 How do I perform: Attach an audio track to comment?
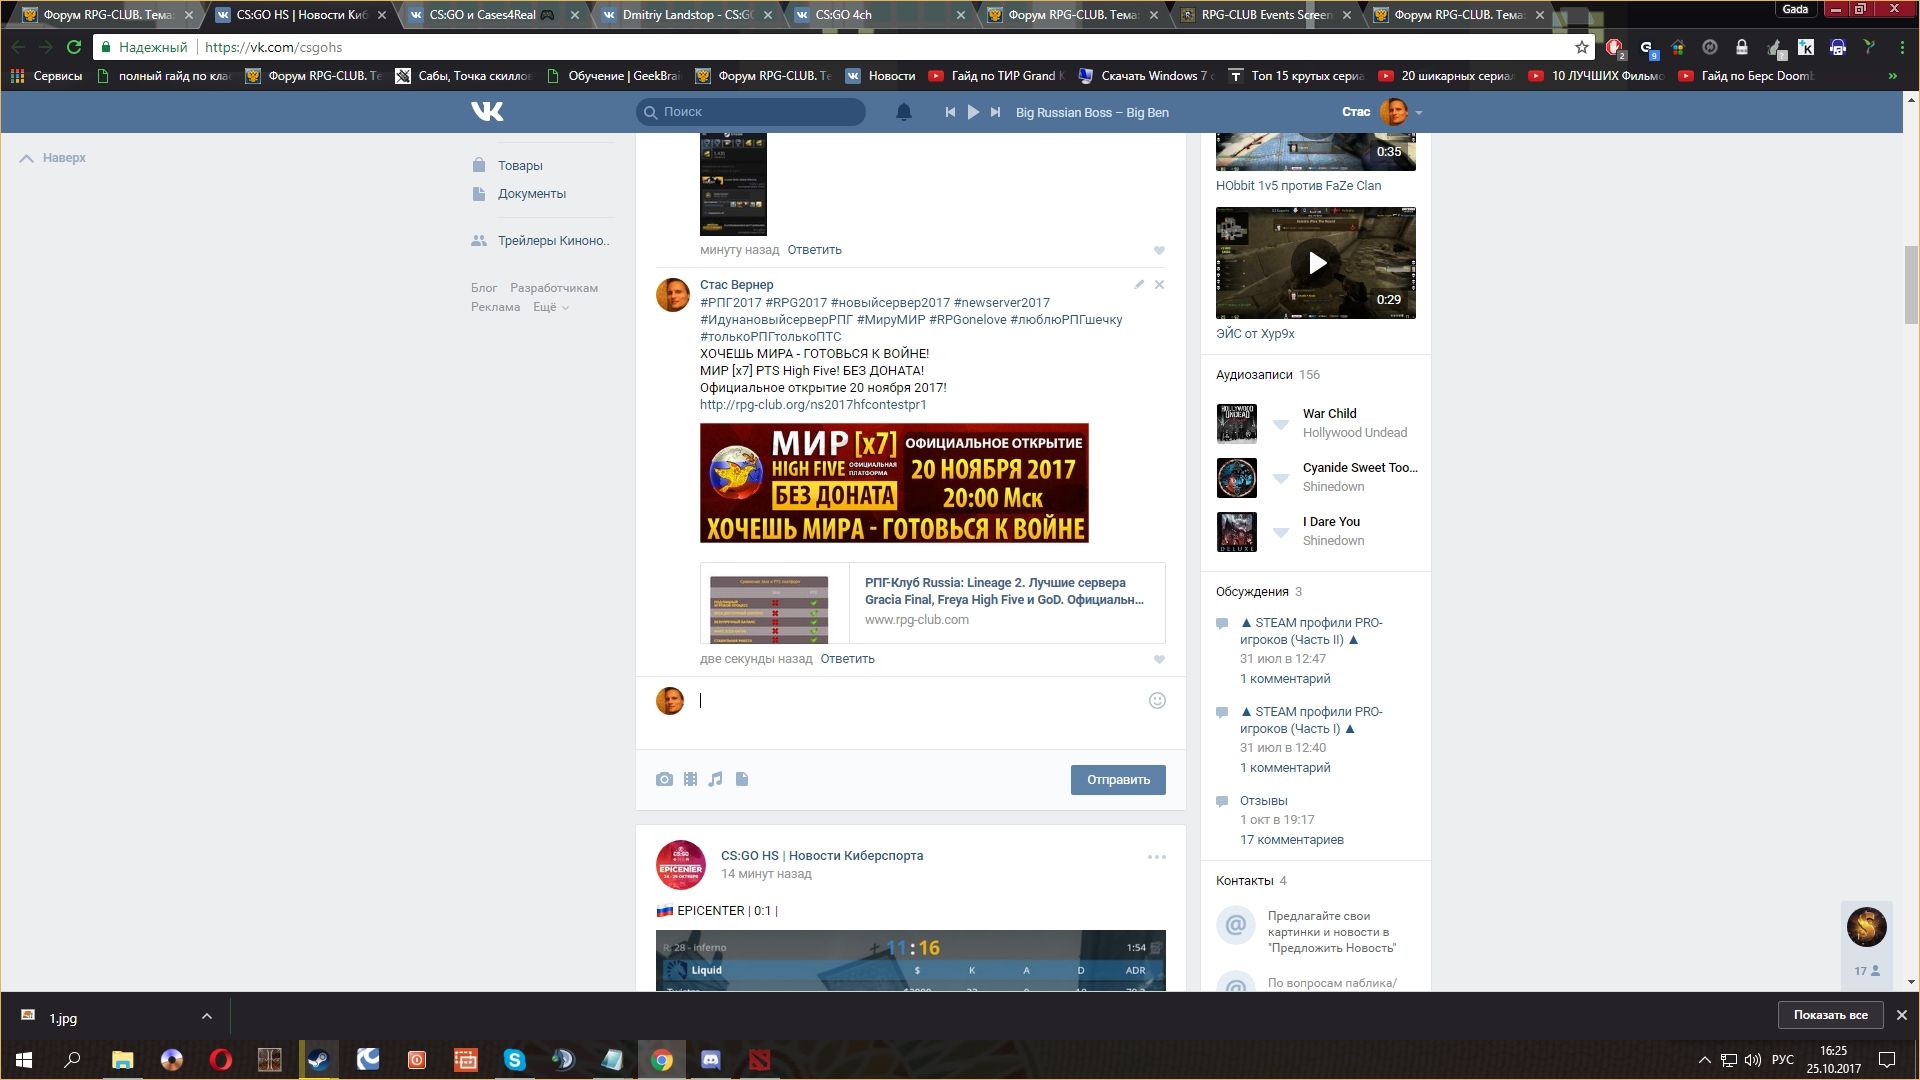click(x=715, y=779)
